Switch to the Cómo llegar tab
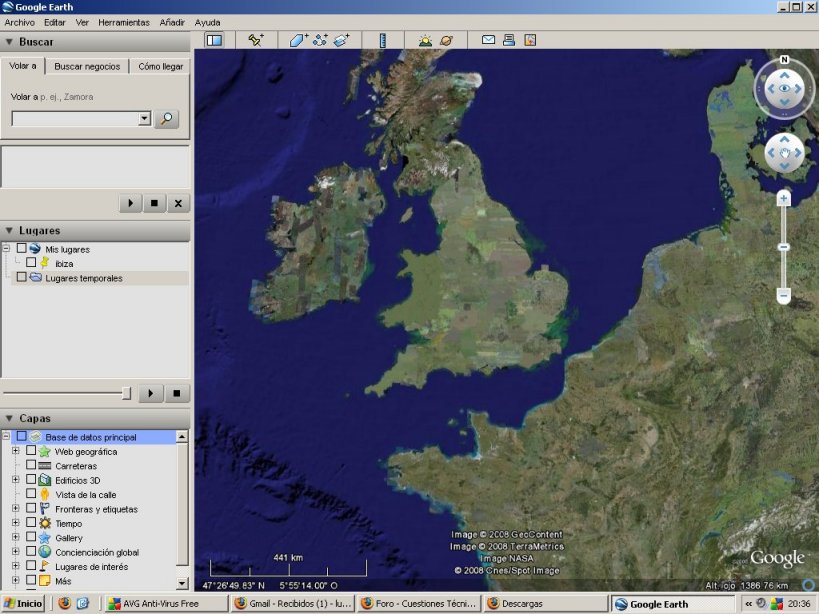819x614 pixels. 160,66
